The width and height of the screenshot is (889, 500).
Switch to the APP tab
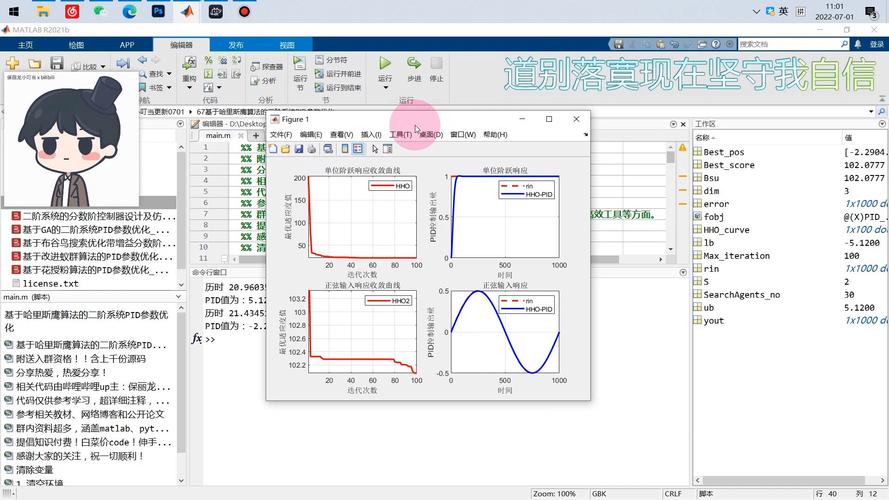[127, 45]
